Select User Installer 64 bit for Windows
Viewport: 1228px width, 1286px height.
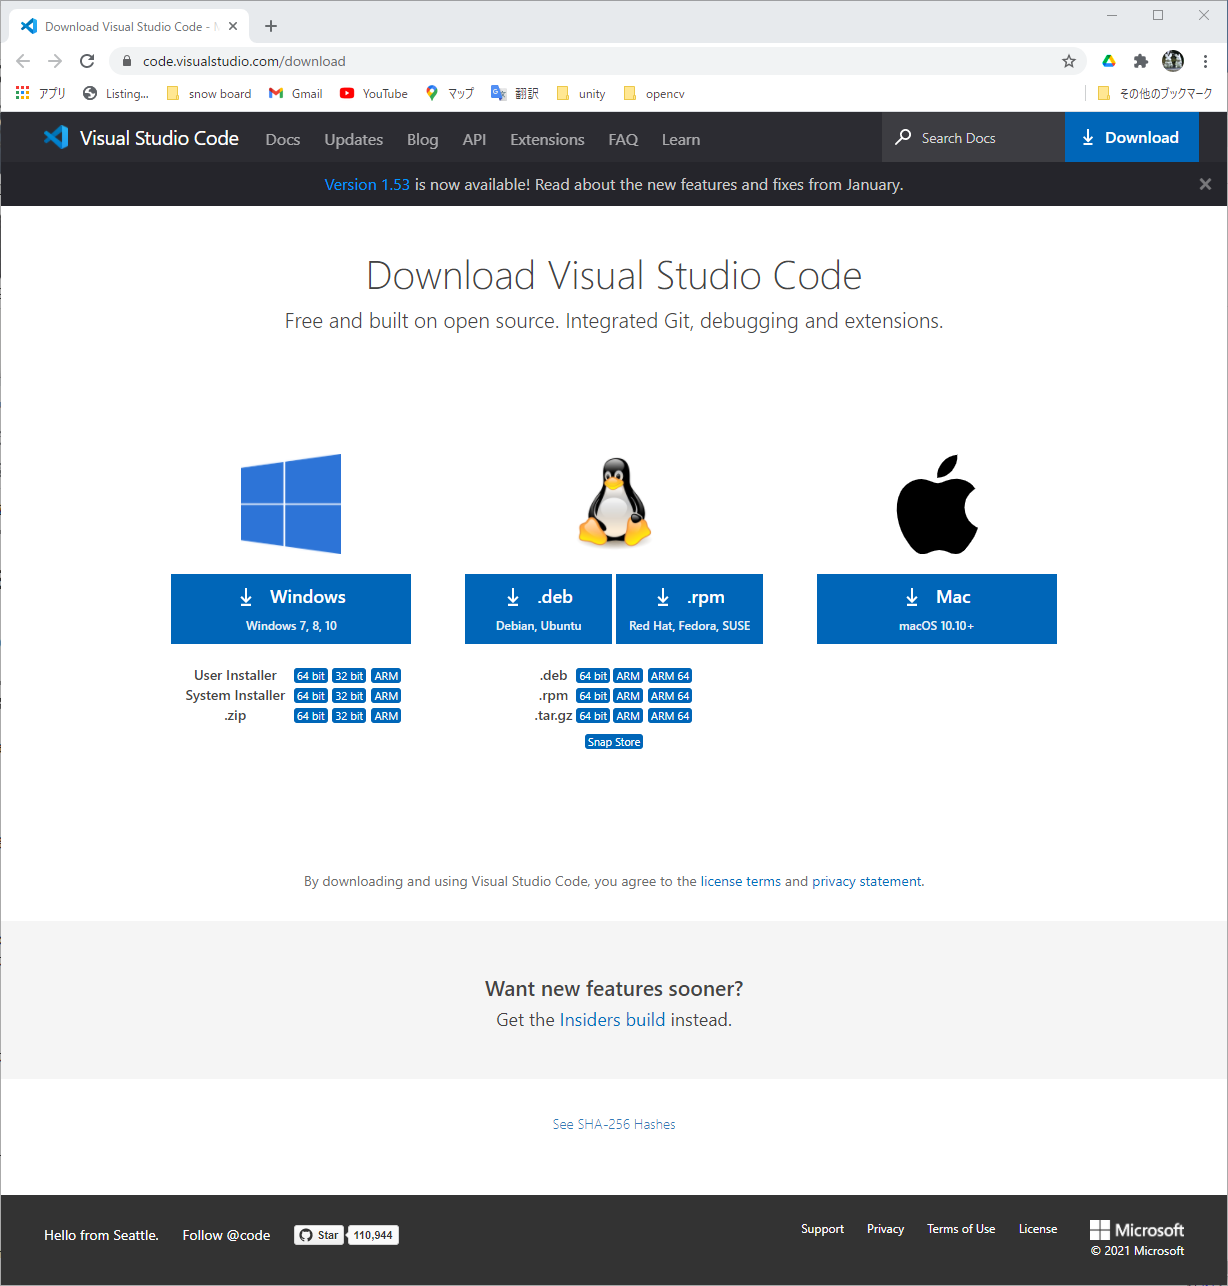pyautogui.click(x=311, y=676)
